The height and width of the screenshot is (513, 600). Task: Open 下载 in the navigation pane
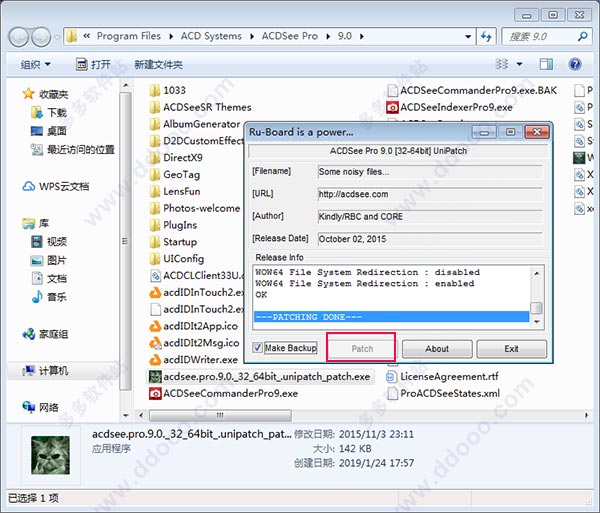(x=48, y=112)
